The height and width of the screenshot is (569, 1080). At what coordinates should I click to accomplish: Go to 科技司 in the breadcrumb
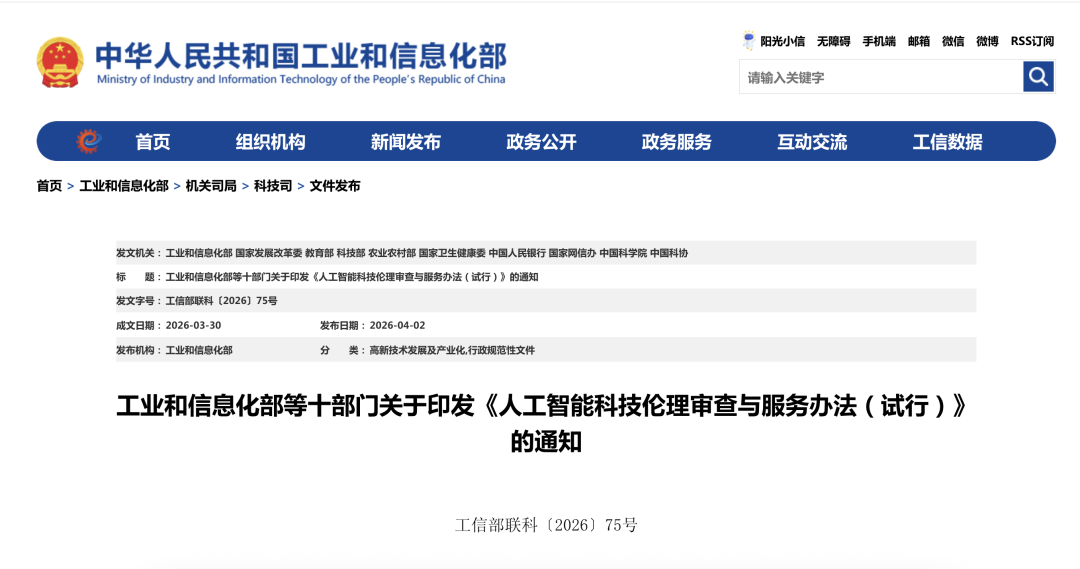click(x=273, y=186)
